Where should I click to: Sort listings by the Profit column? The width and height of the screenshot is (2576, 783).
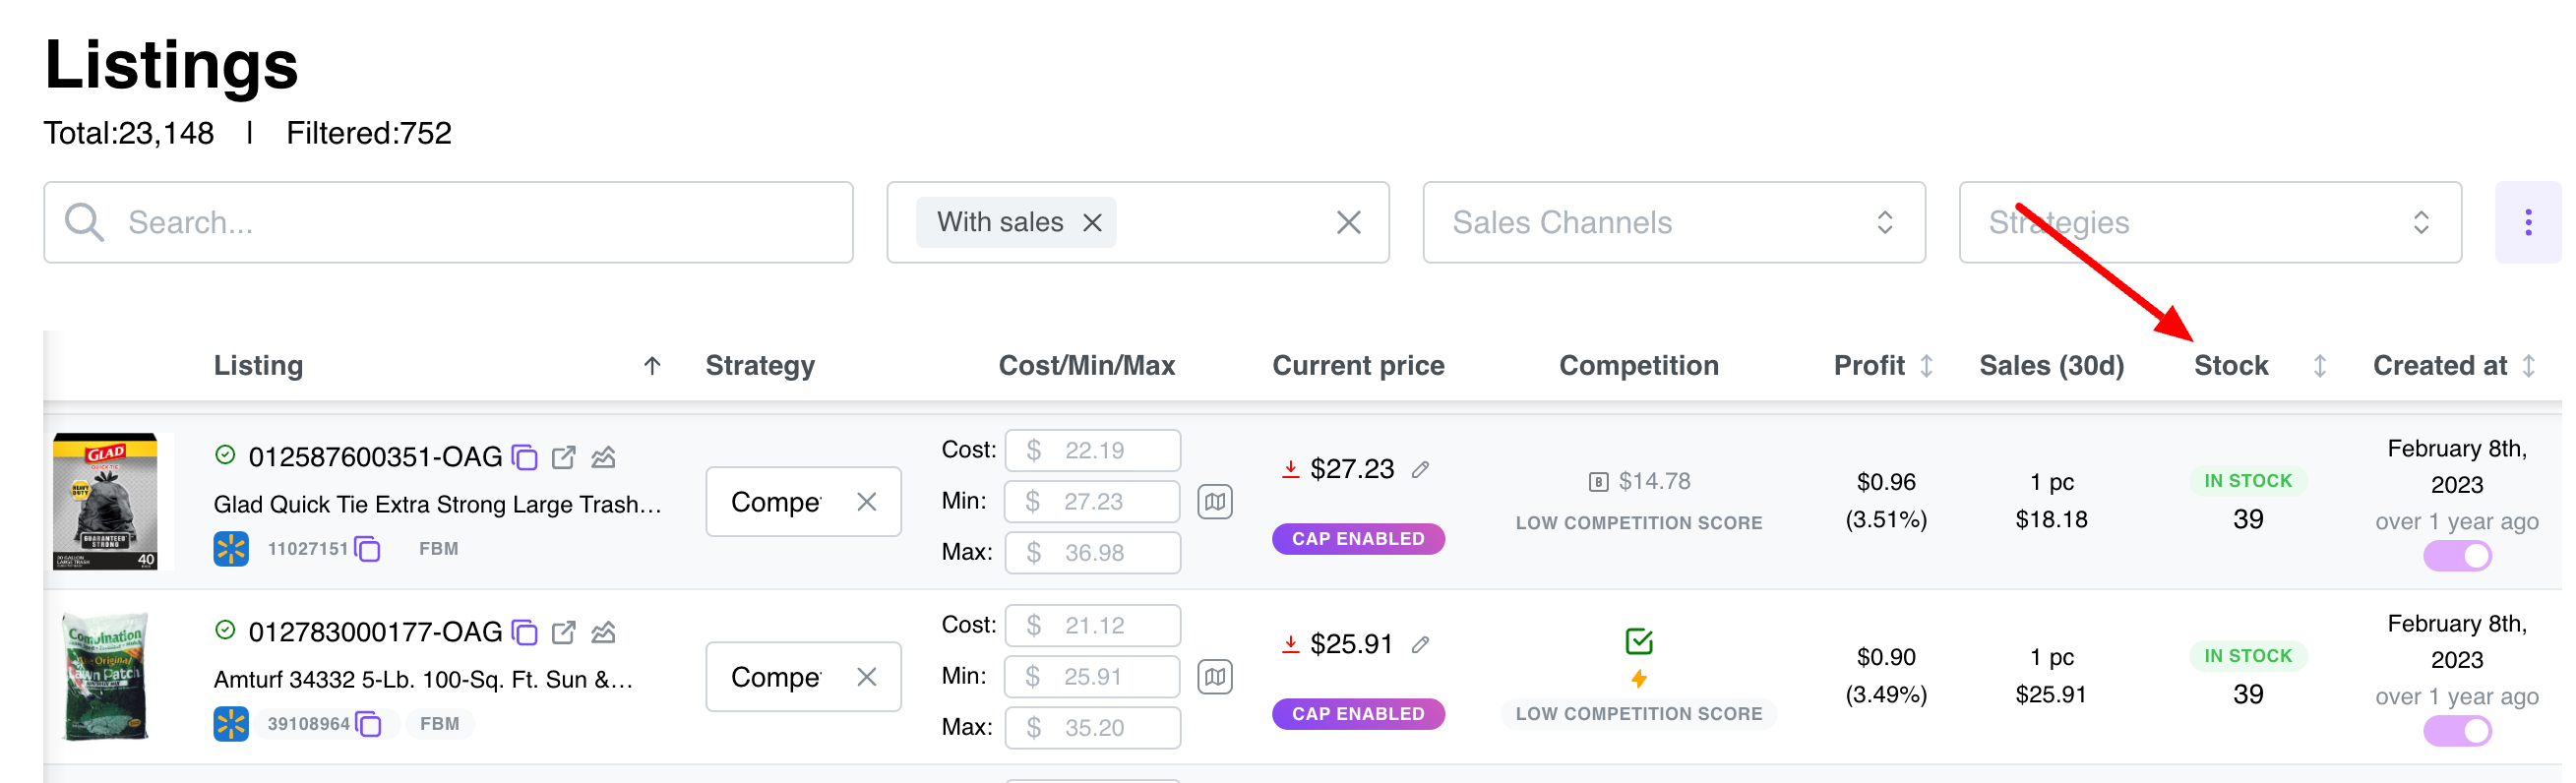point(1925,366)
